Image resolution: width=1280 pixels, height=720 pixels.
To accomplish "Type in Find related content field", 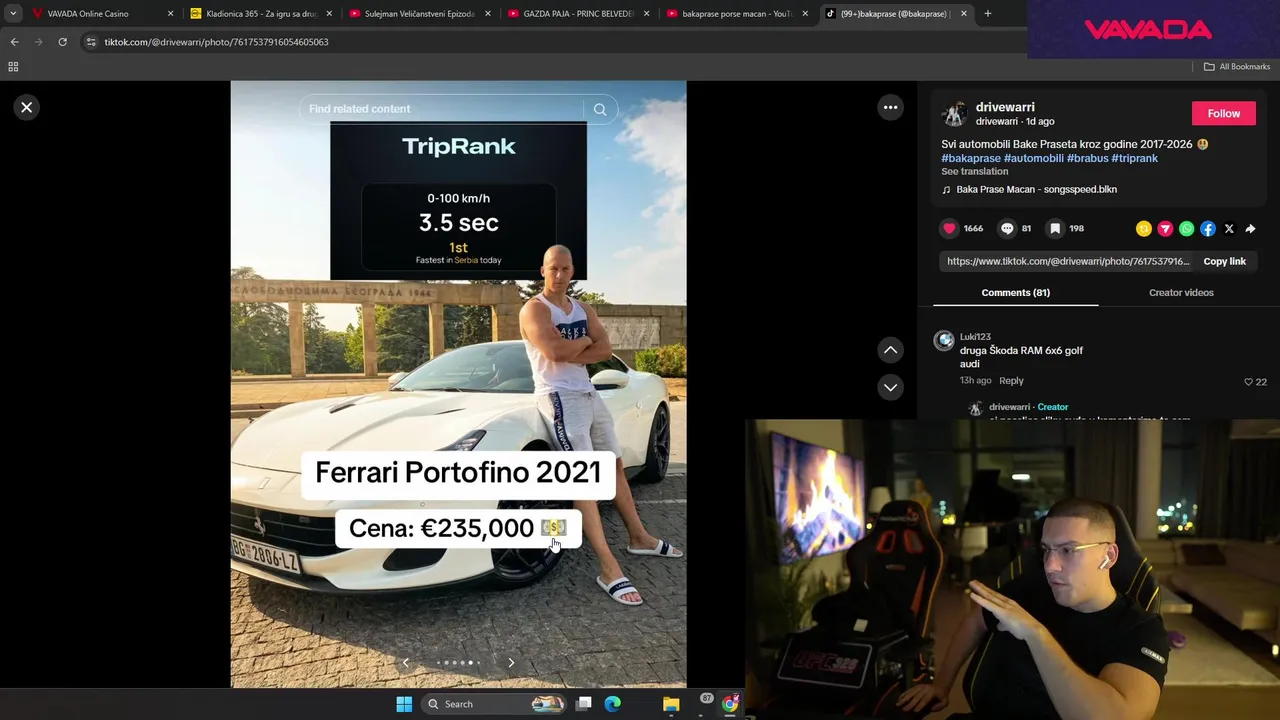I will click(x=440, y=109).
